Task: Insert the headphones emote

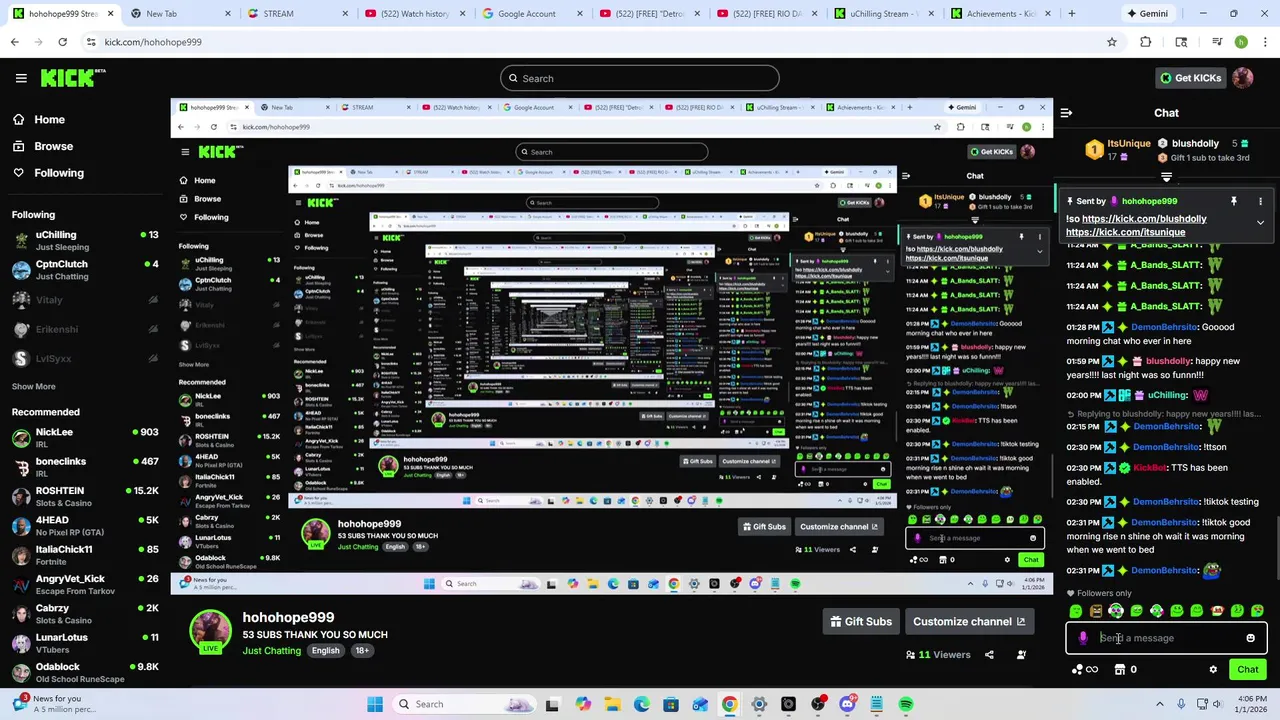Action: [1116, 611]
